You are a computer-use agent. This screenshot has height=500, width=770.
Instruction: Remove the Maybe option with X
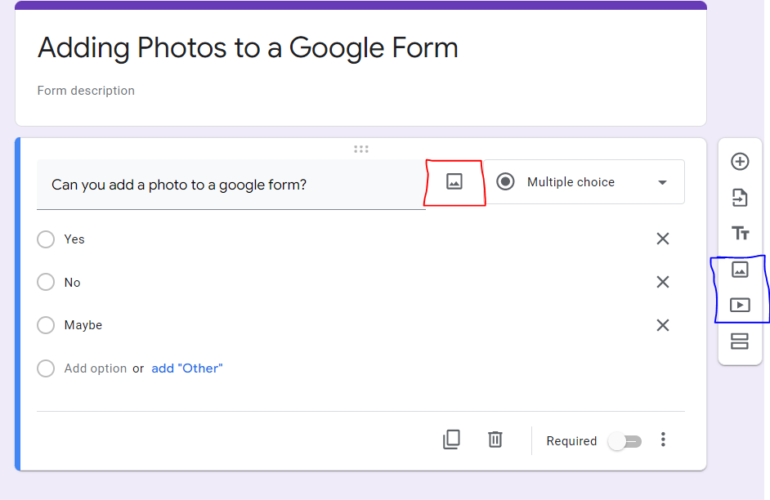(x=662, y=325)
